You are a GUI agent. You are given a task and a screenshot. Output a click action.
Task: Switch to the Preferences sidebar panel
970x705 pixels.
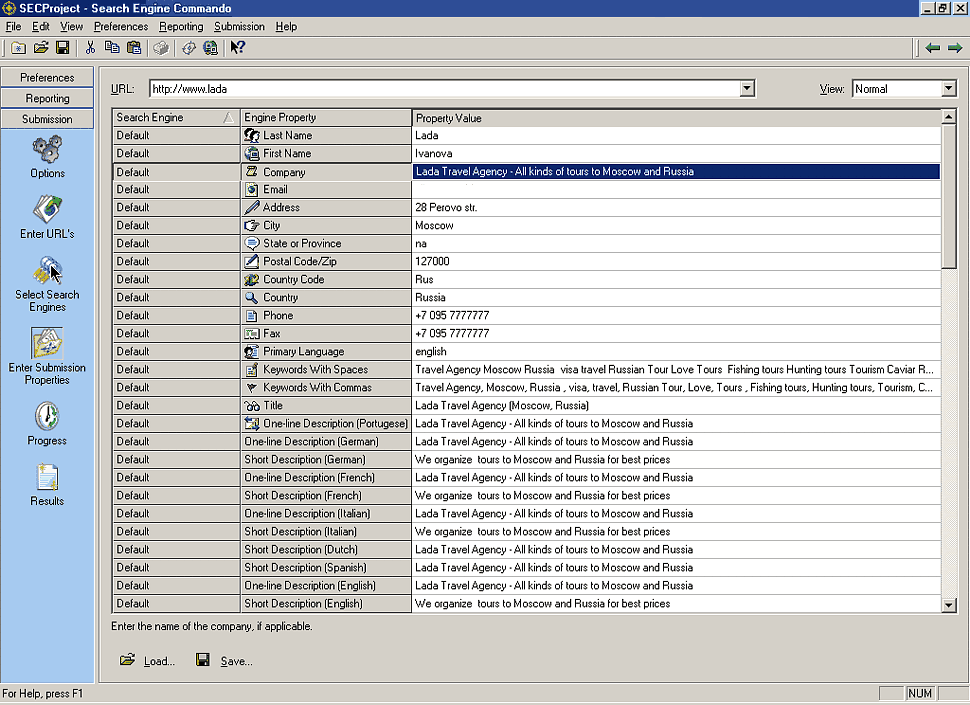point(47,77)
